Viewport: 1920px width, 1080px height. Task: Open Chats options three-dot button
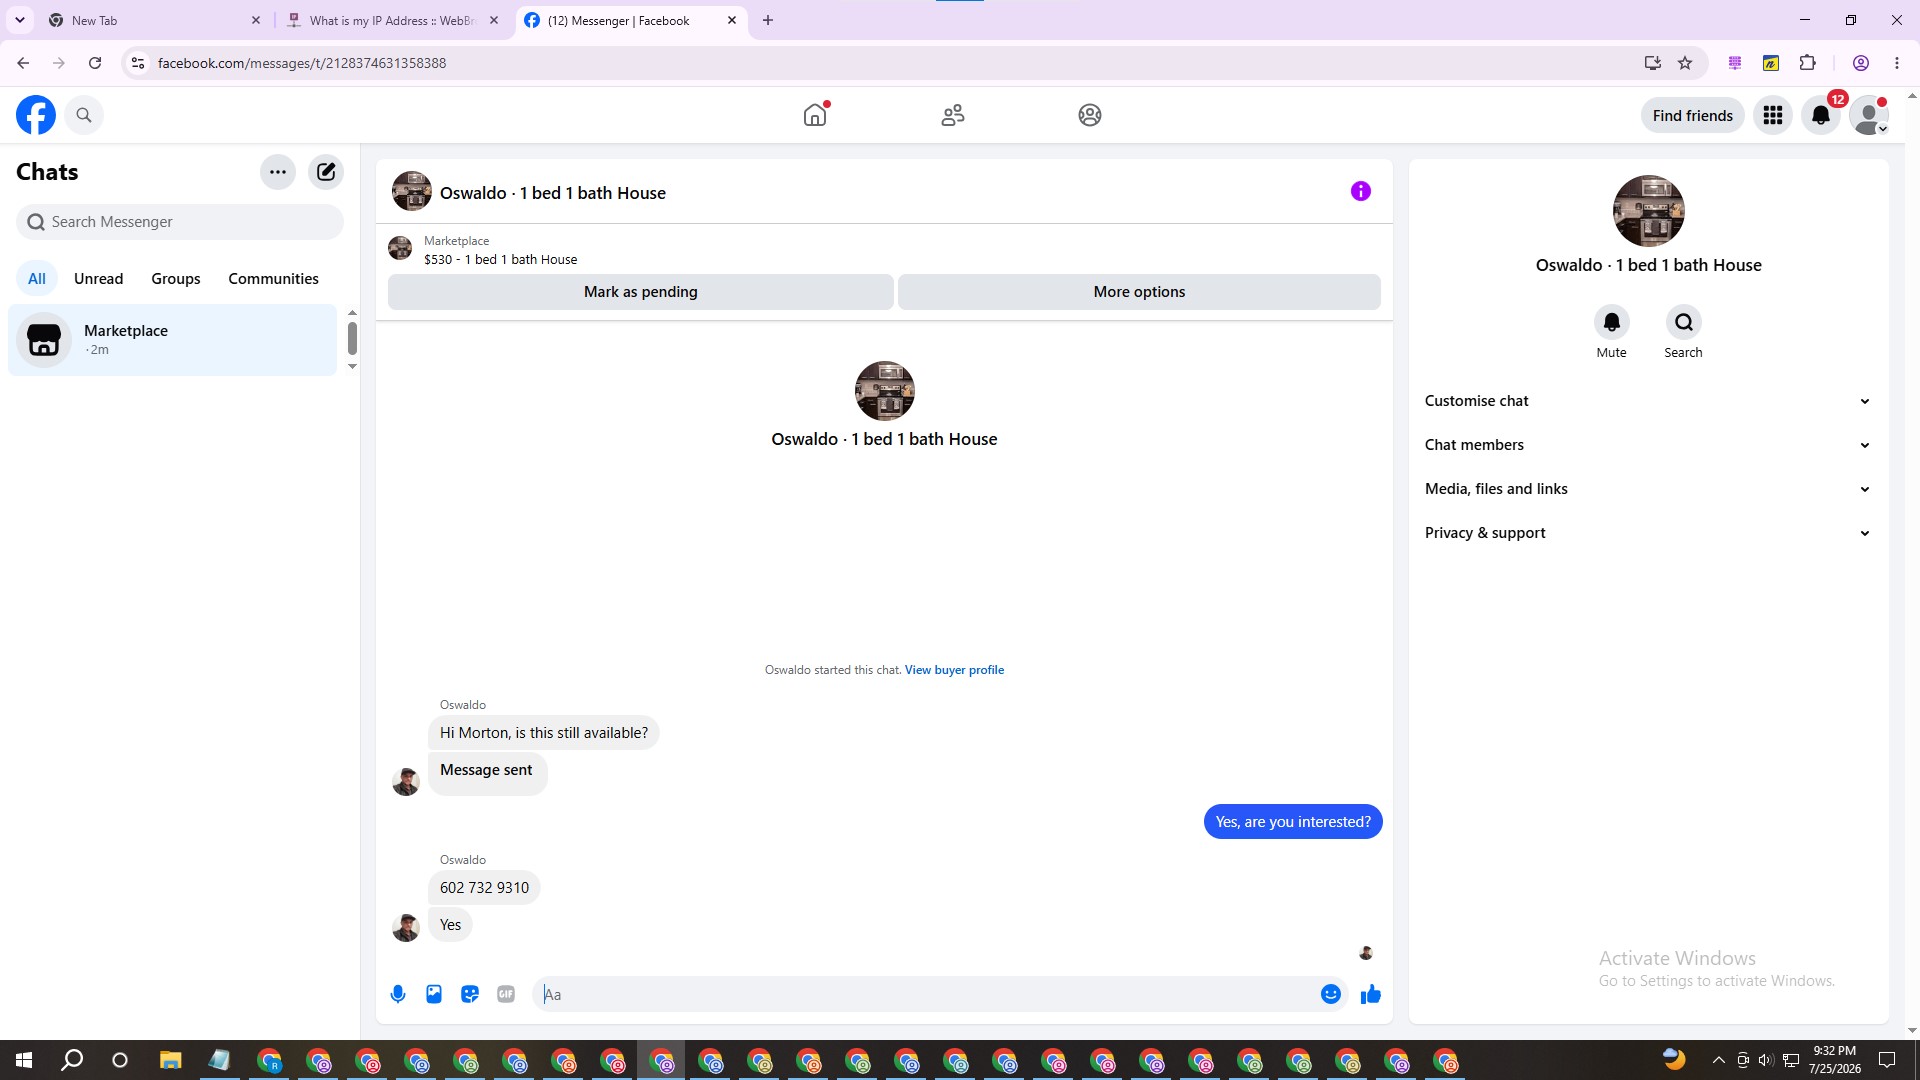(x=278, y=172)
